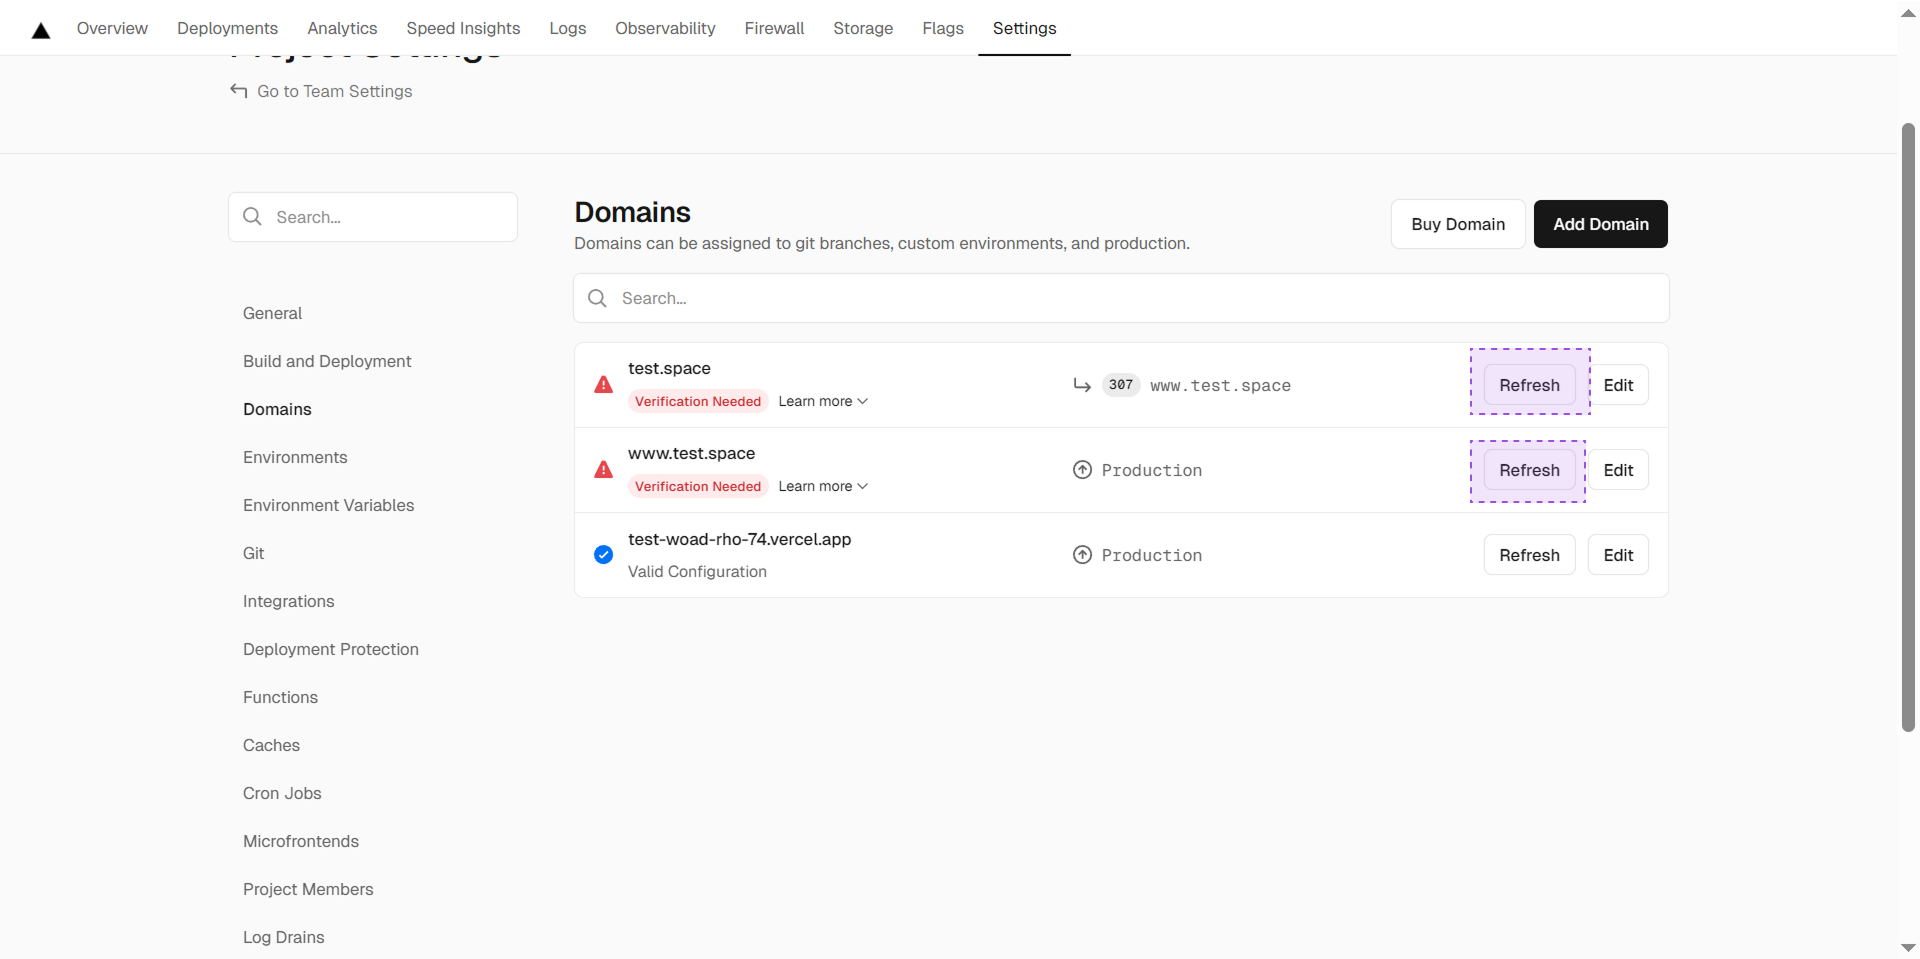Expand Learn more for www.test.space
The height and width of the screenshot is (959, 1920).
coord(823,486)
